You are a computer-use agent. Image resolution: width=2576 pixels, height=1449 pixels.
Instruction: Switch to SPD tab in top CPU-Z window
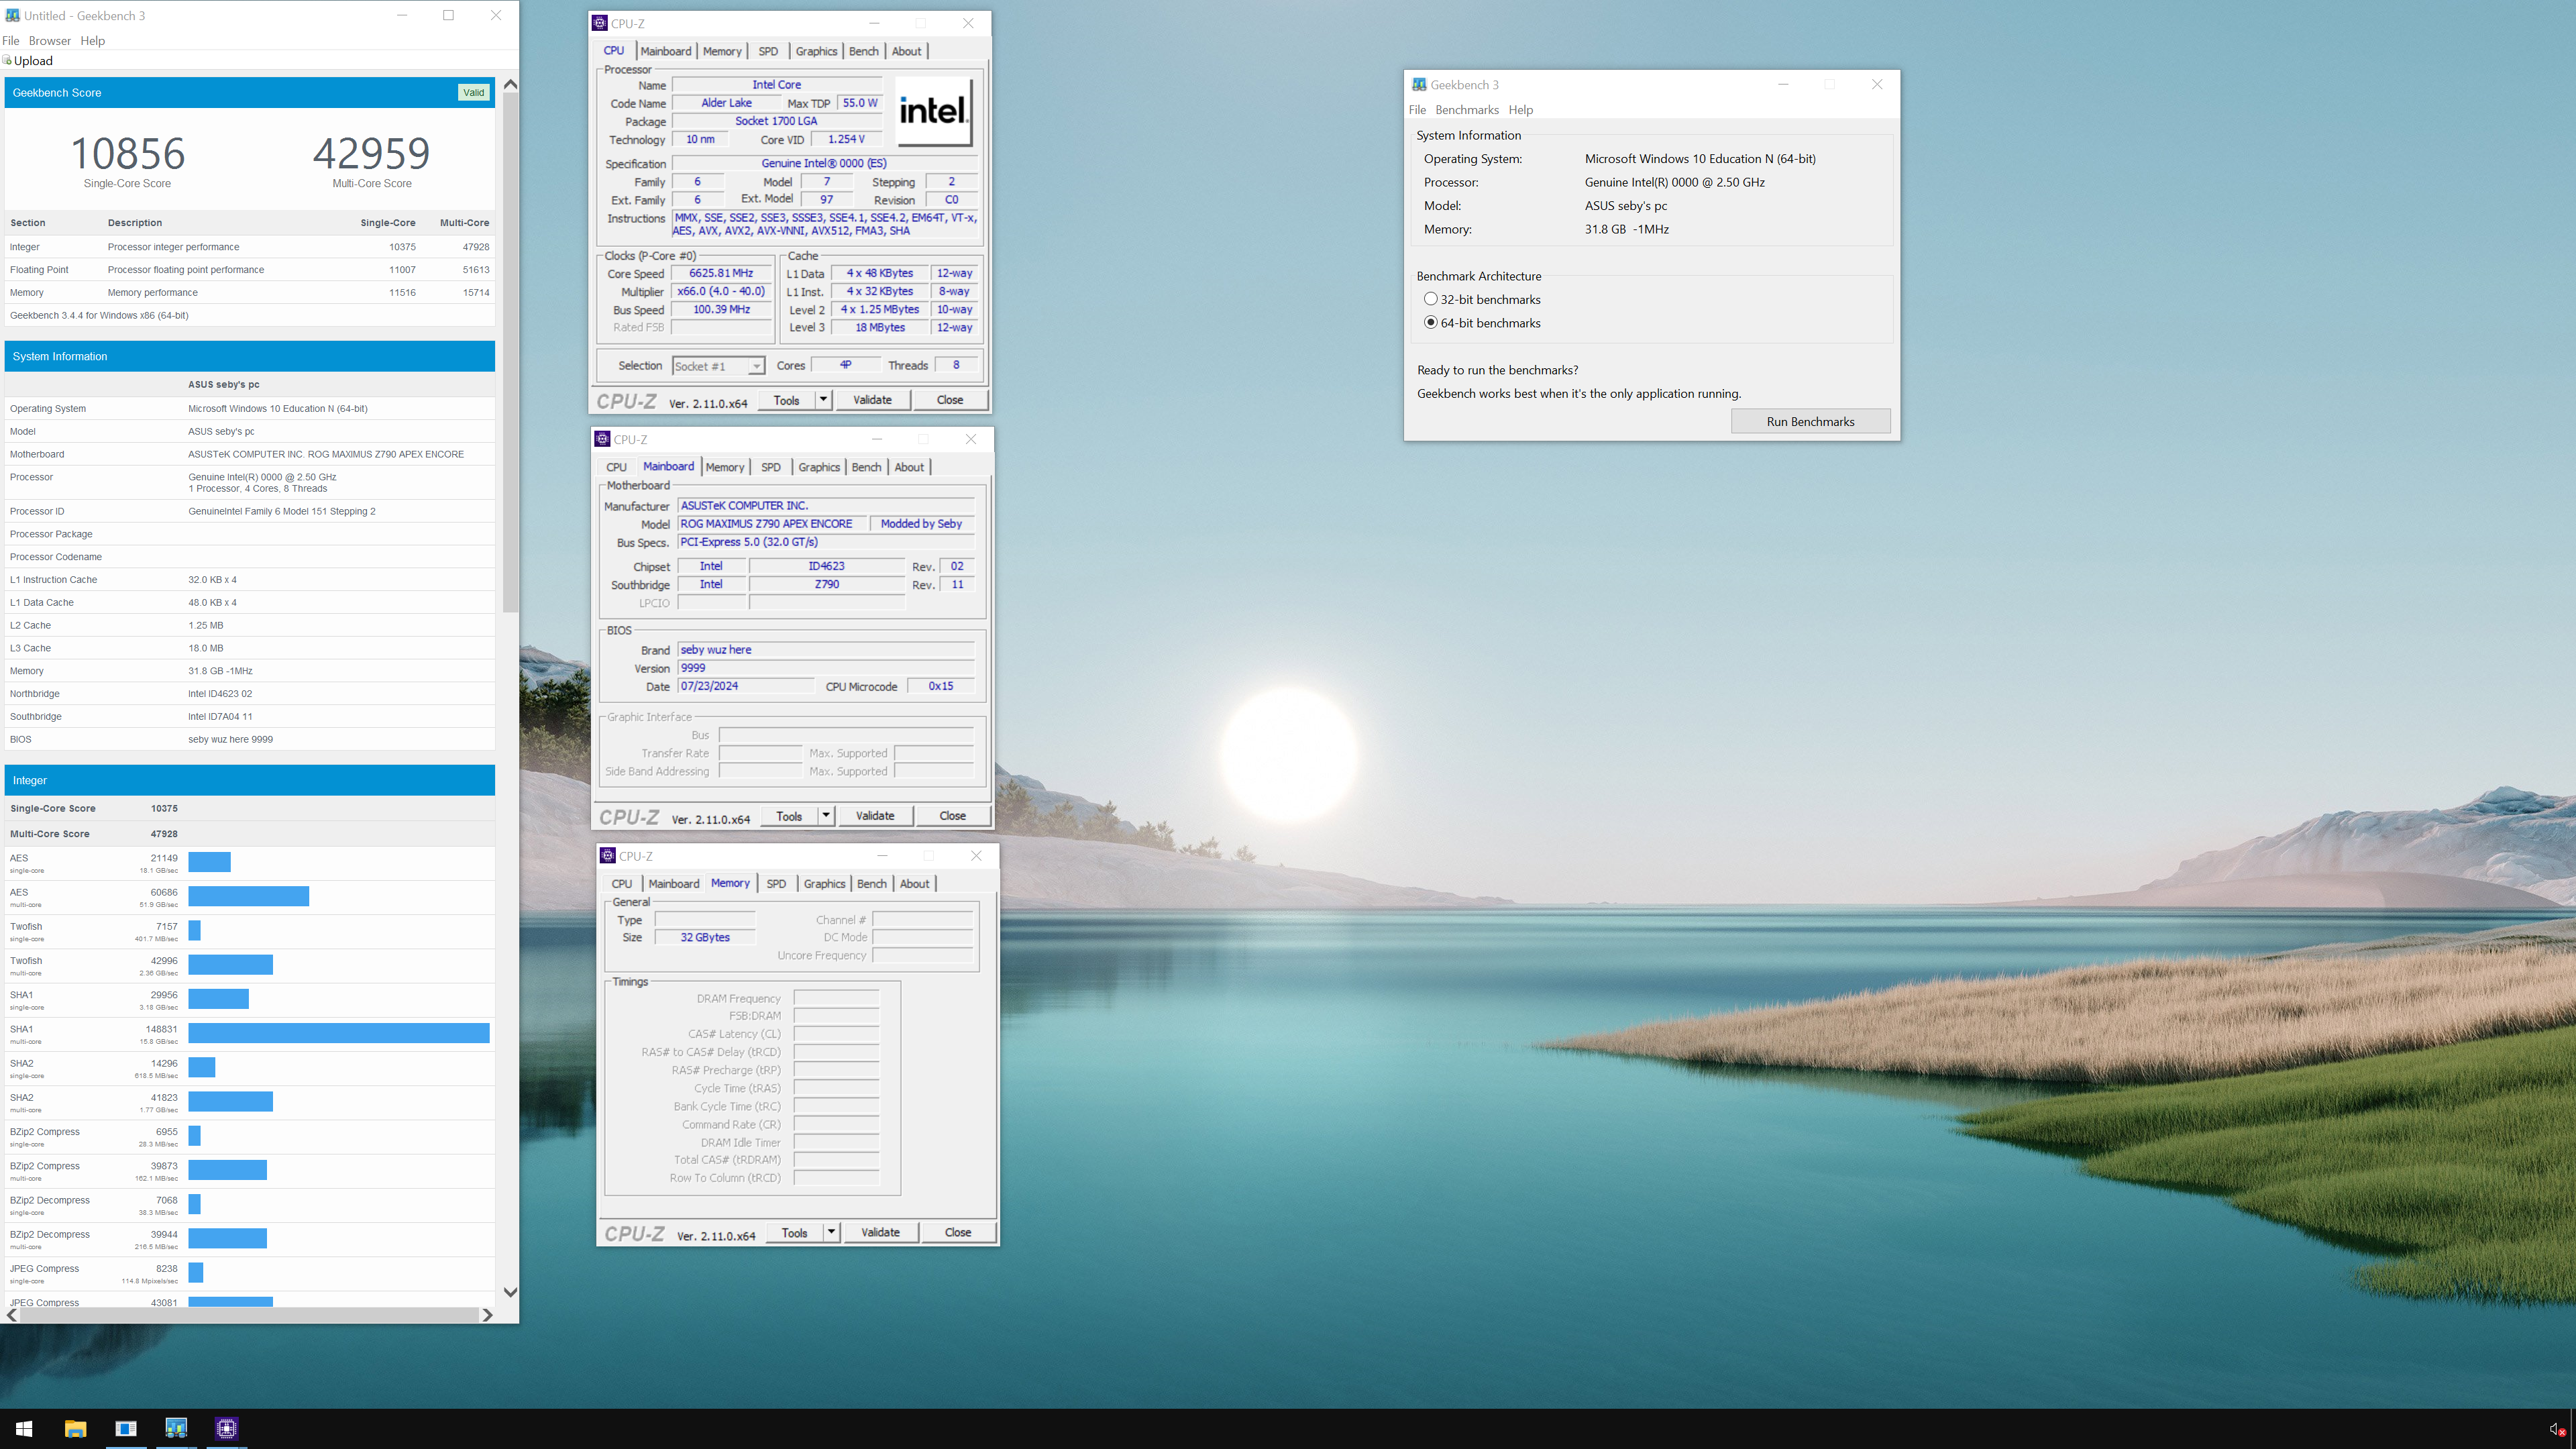[768, 51]
